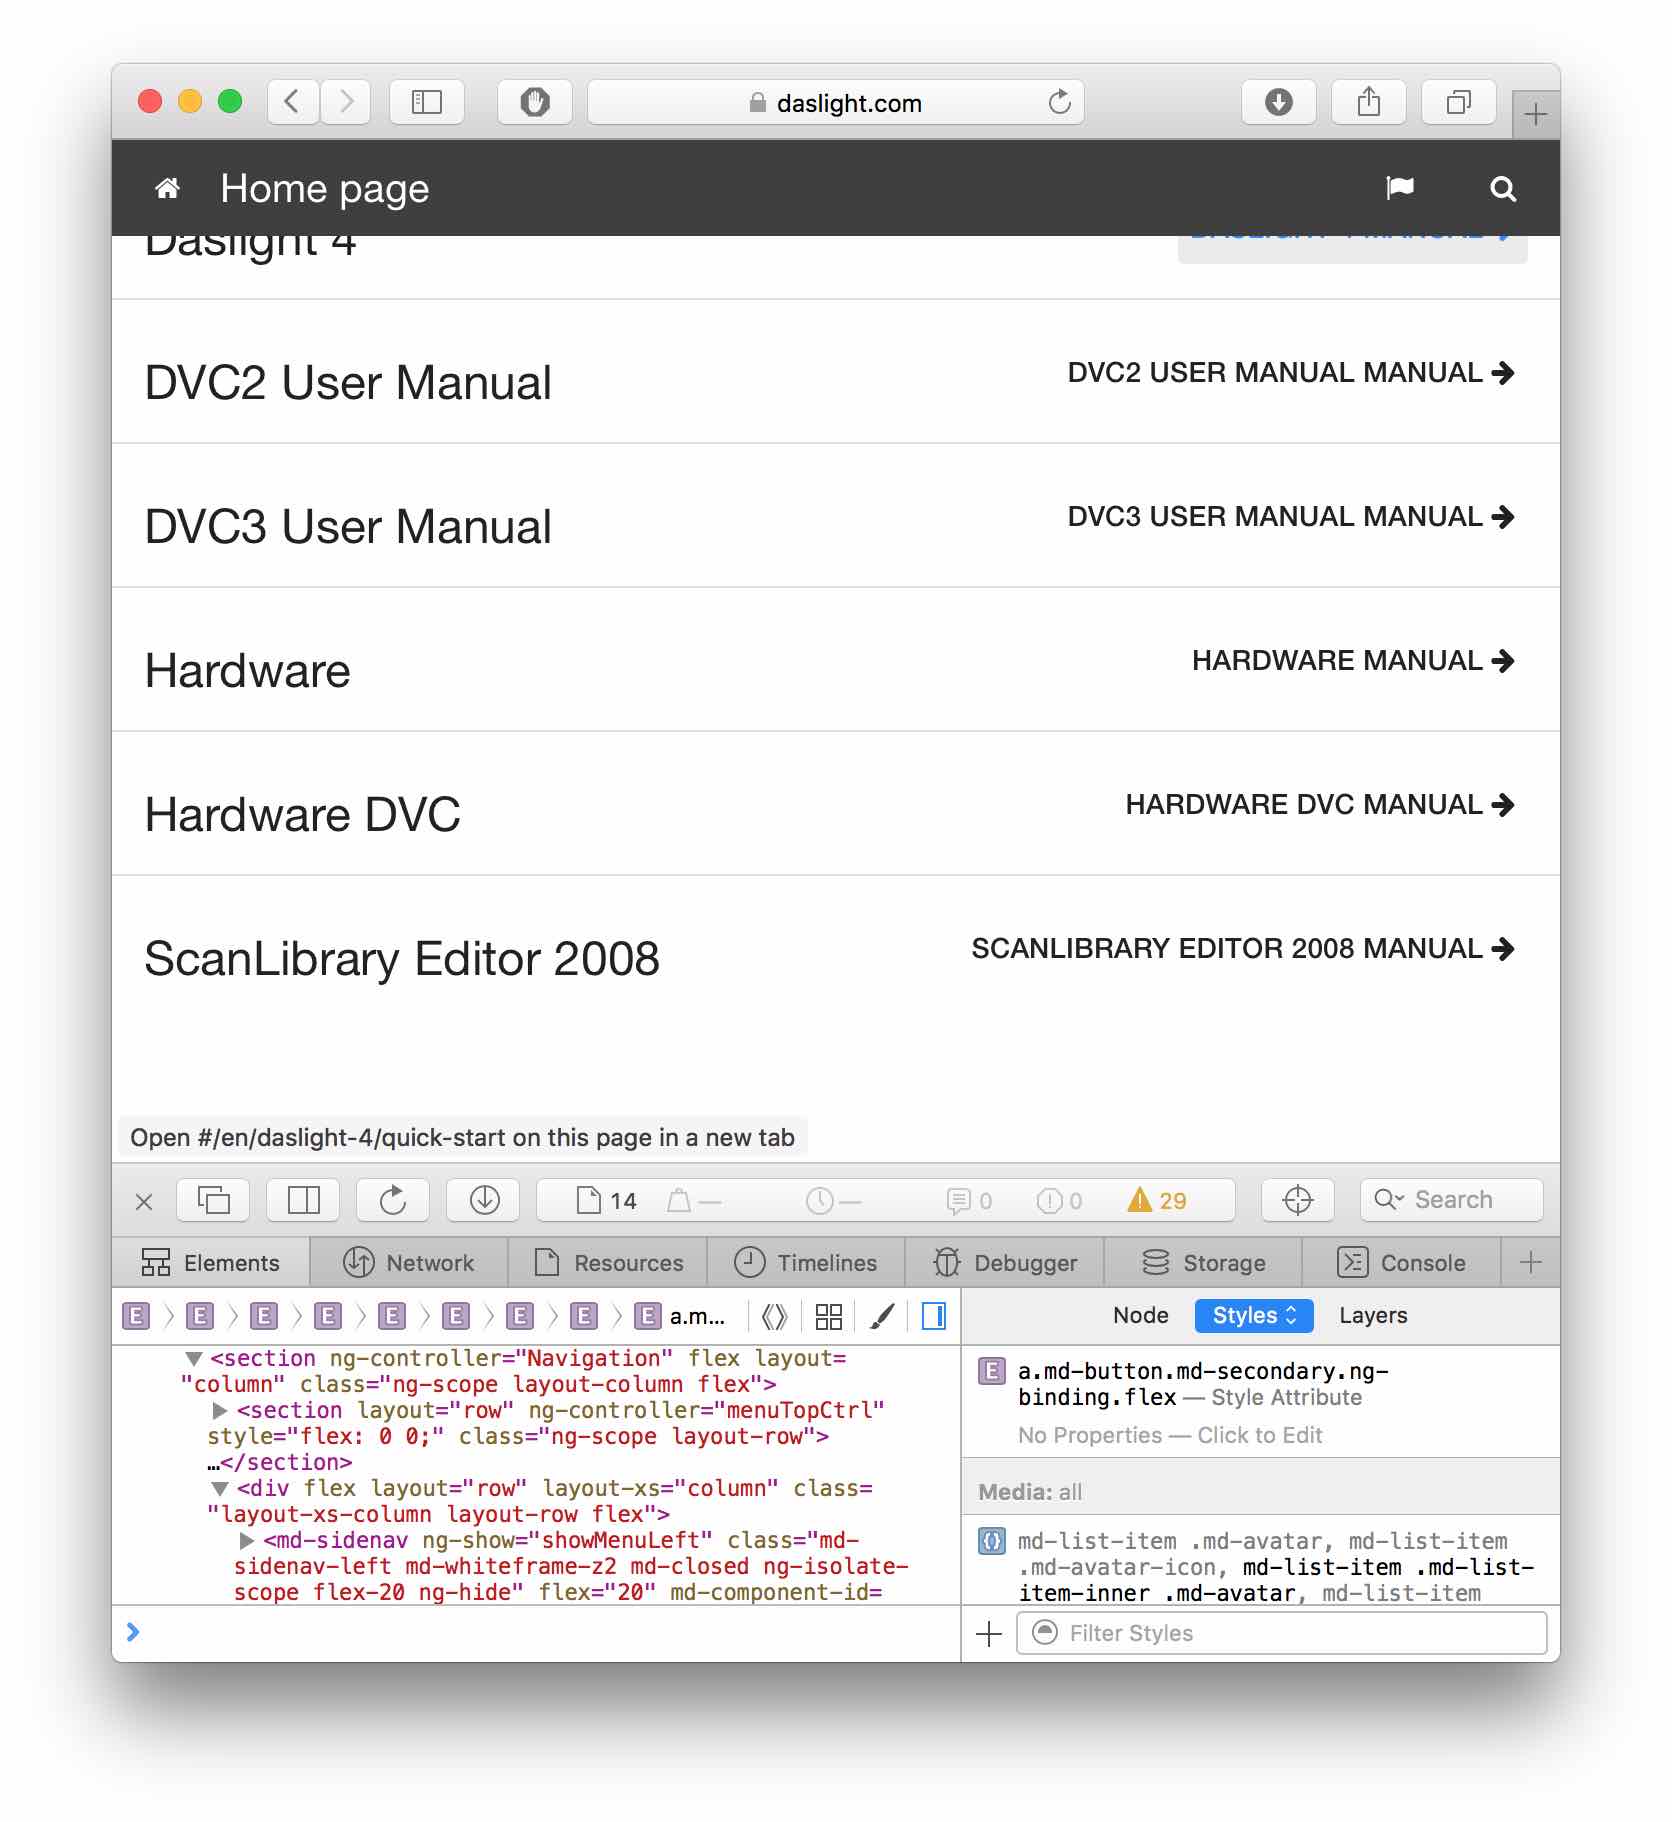Viewport: 1672px width, 1822px height.
Task: Go forward with Safari's forward arrow
Action: [x=346, y=102]
